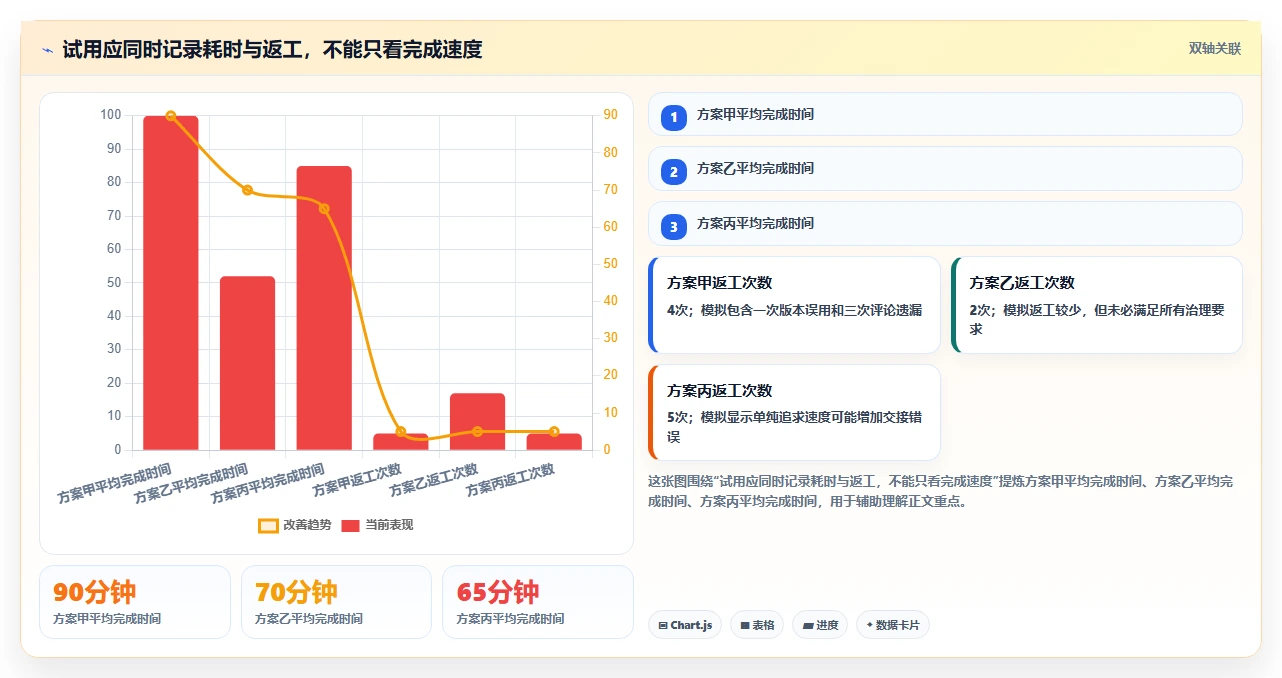Viewport: 1282px width, 678px height.
Task: Toggle the 当前表现 legend item
Action: pyautogui.click(x=377, y=525)
